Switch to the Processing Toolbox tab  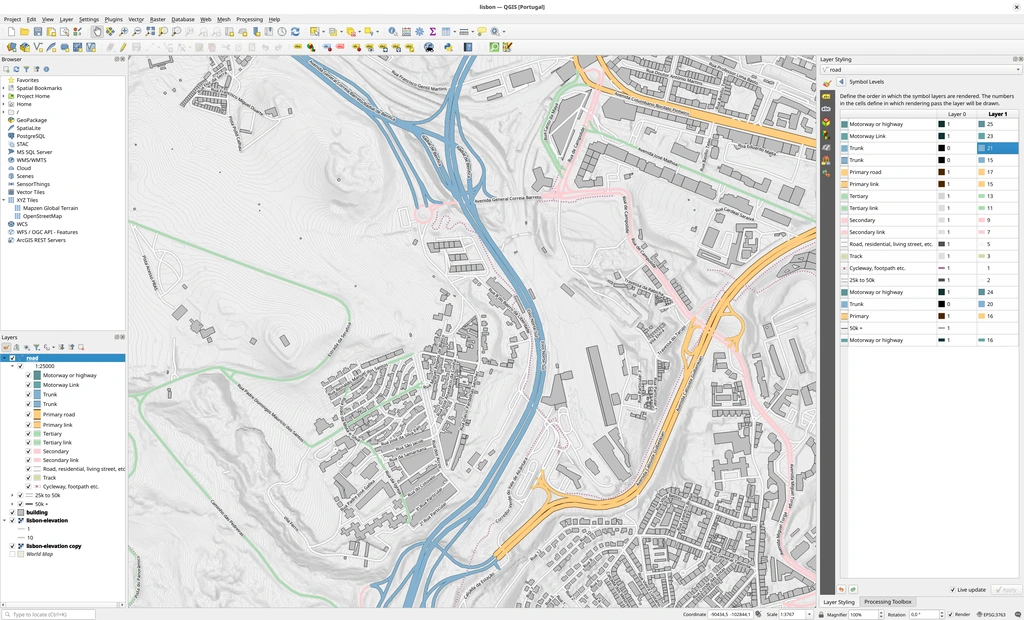[887, 601]
